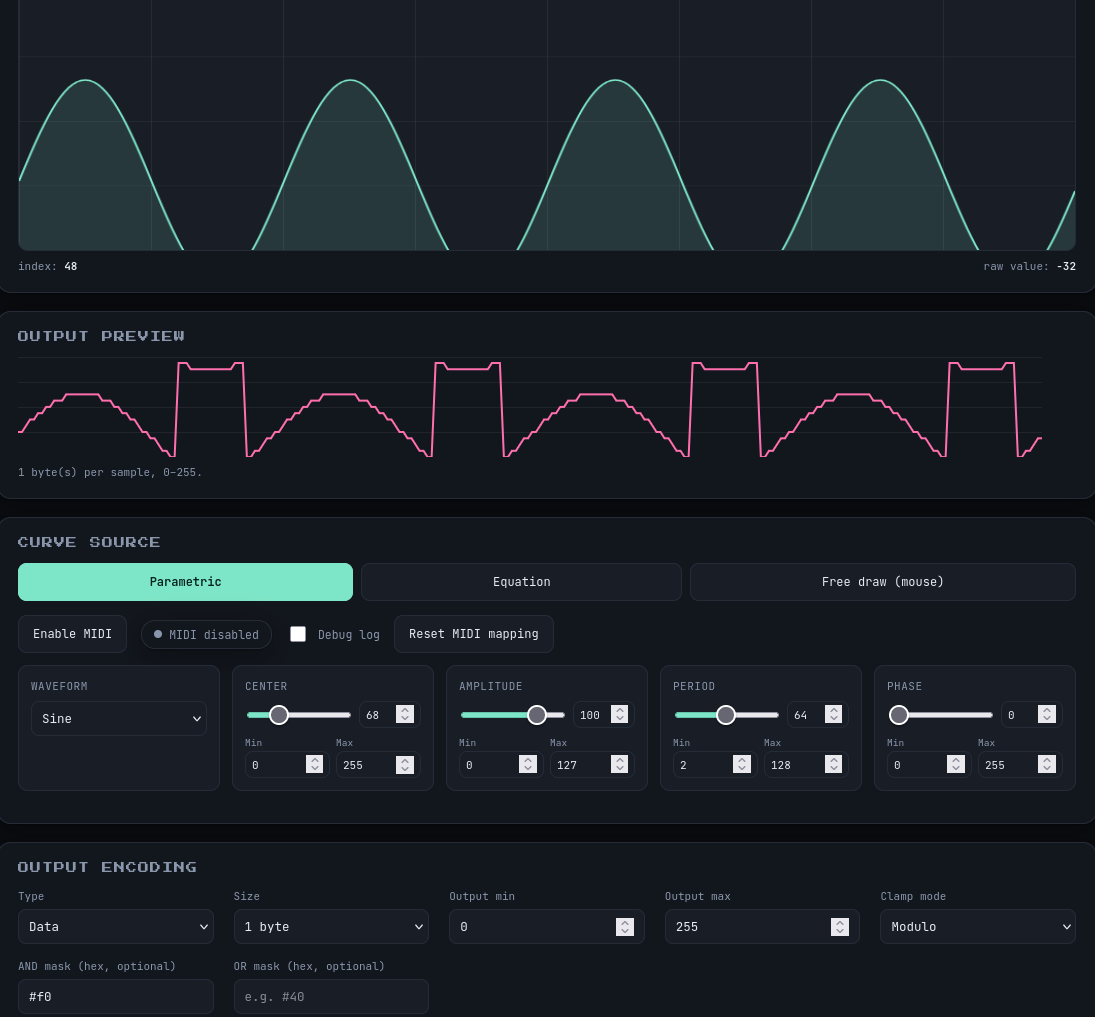Select the Free draw (mouse) tab
Screen dimensions: 1095x1017
883,582
